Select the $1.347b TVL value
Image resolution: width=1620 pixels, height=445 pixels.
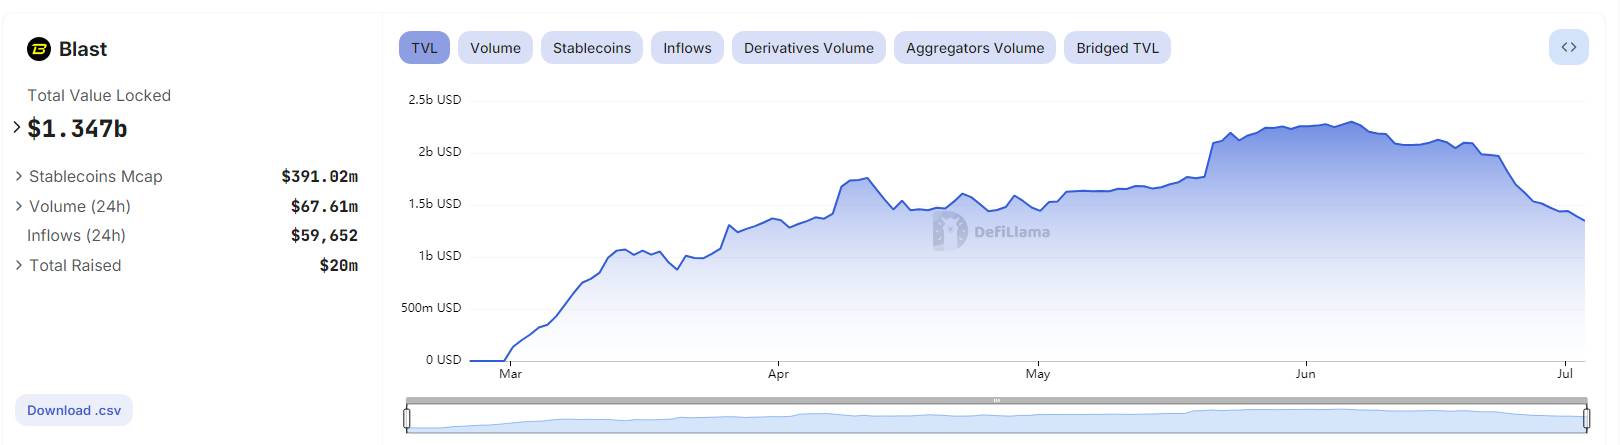pos(77,128)
